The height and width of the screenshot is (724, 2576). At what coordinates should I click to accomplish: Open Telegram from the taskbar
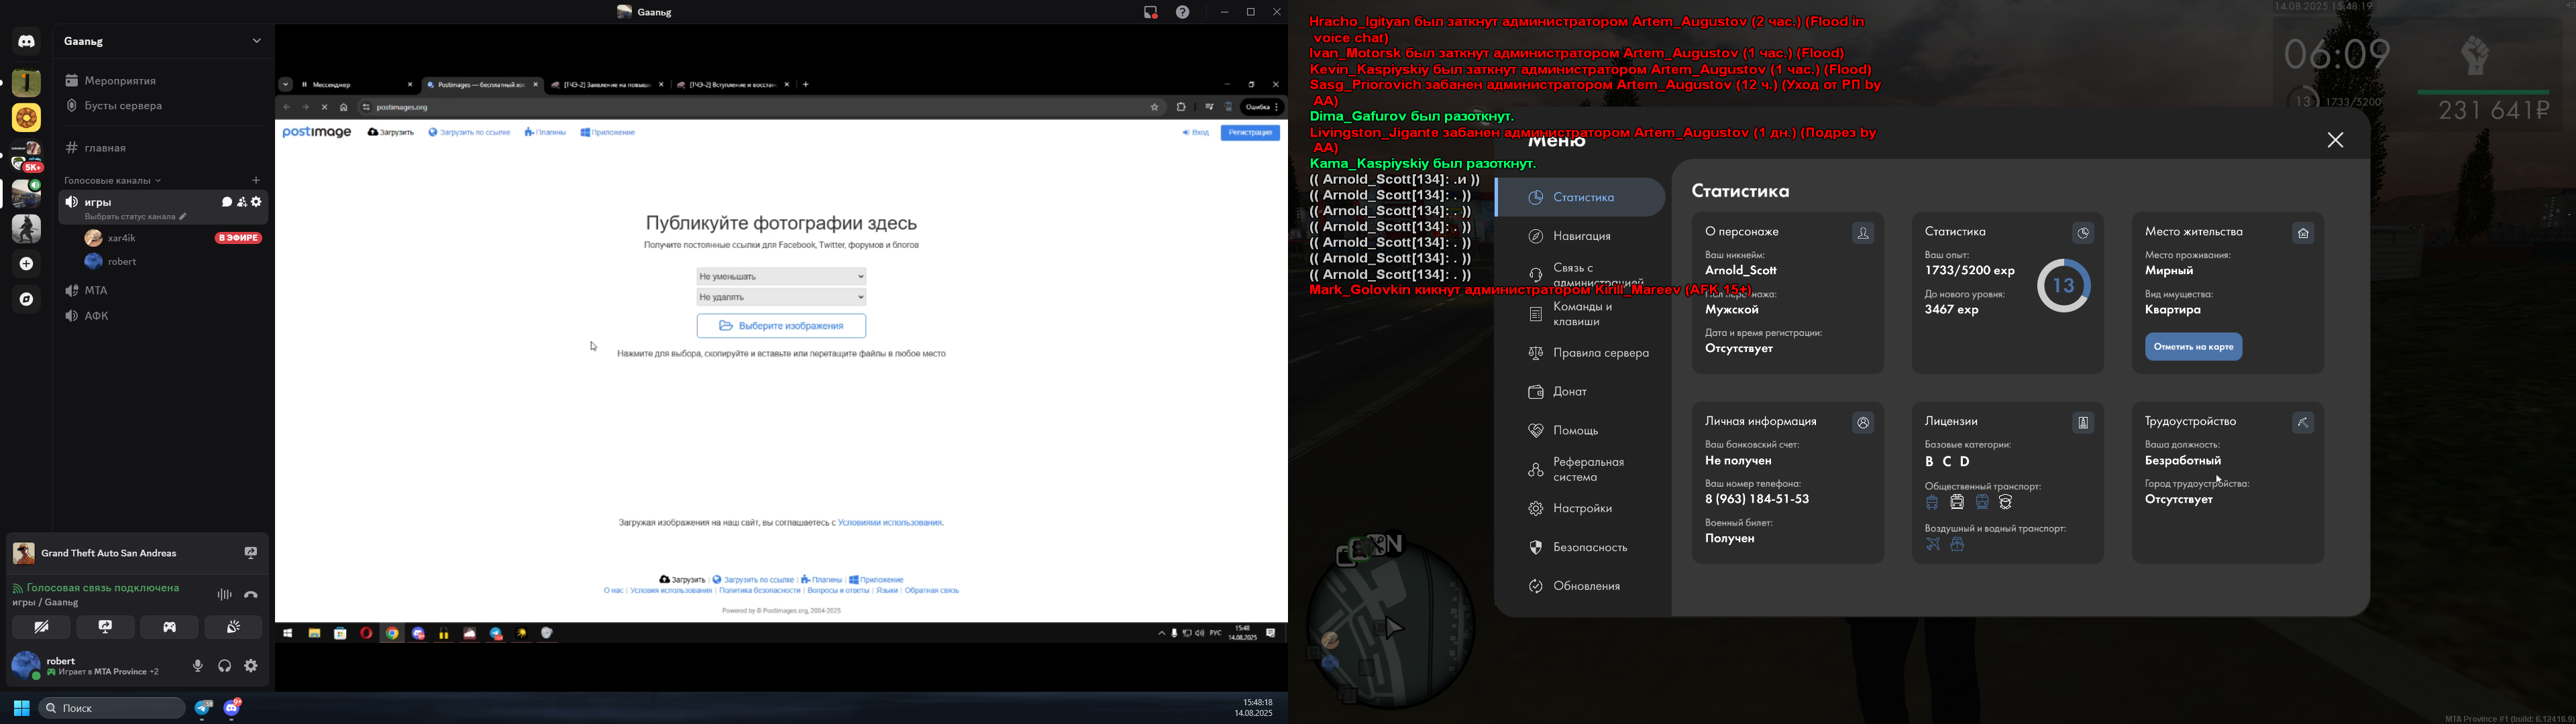(204, 708)
